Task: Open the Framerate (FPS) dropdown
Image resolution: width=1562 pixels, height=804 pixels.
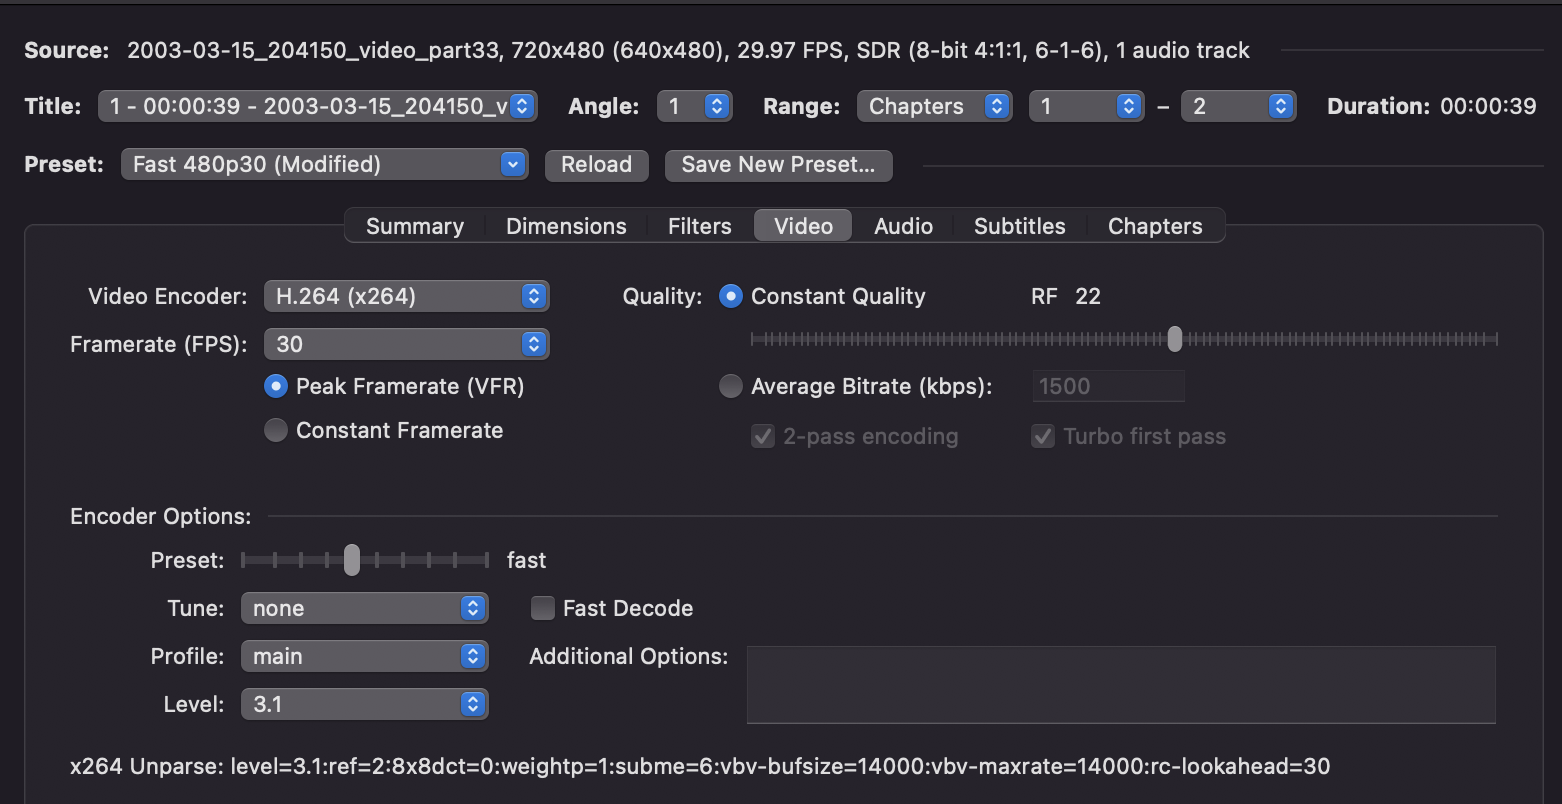Action: tap(406, 344)
